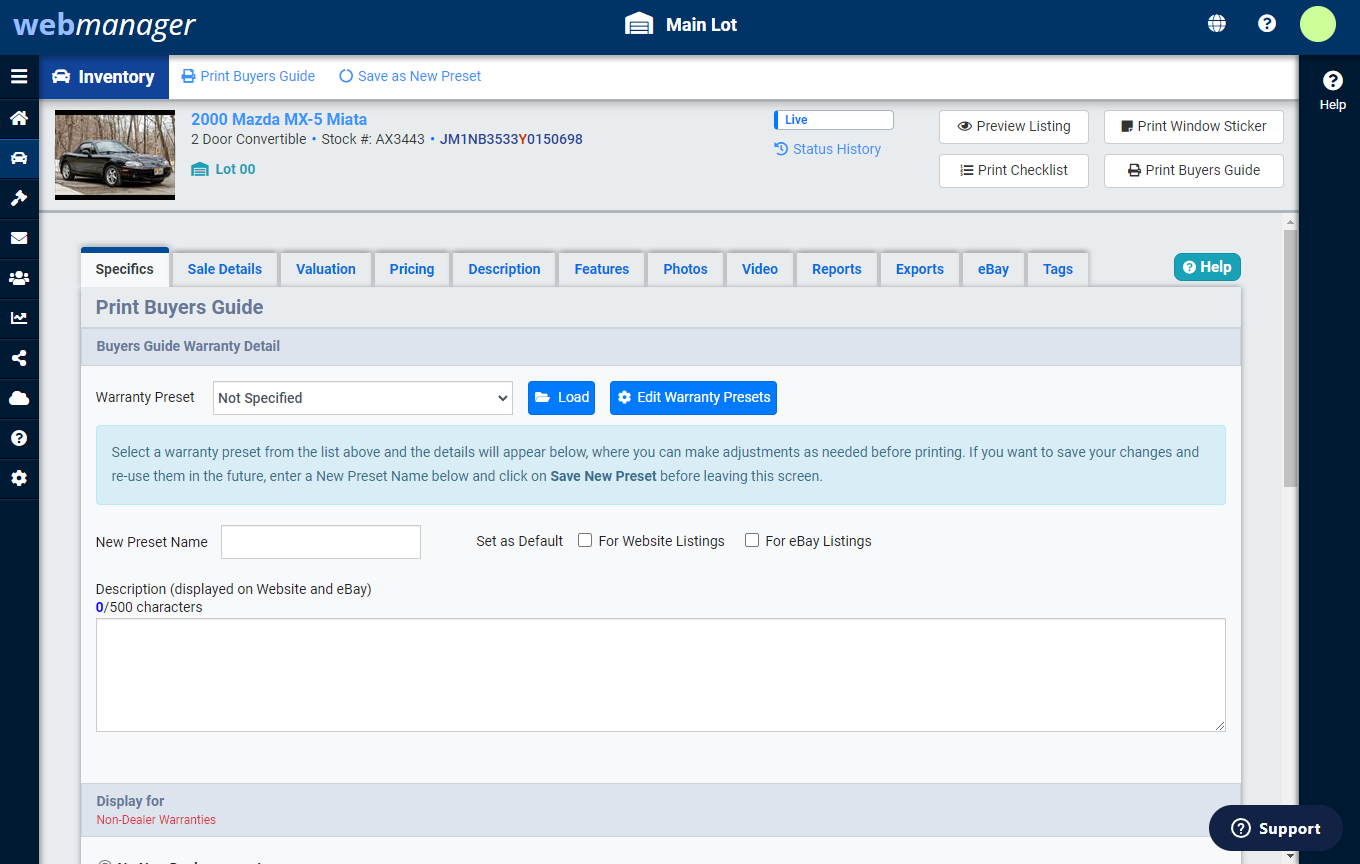Click the Miata vehicle thumbnail photo

pos(114,156)
